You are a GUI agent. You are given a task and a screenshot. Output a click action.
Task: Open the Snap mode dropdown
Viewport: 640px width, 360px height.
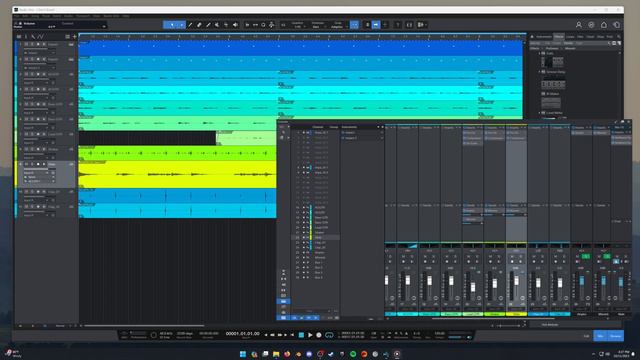[x=338, y=25]
